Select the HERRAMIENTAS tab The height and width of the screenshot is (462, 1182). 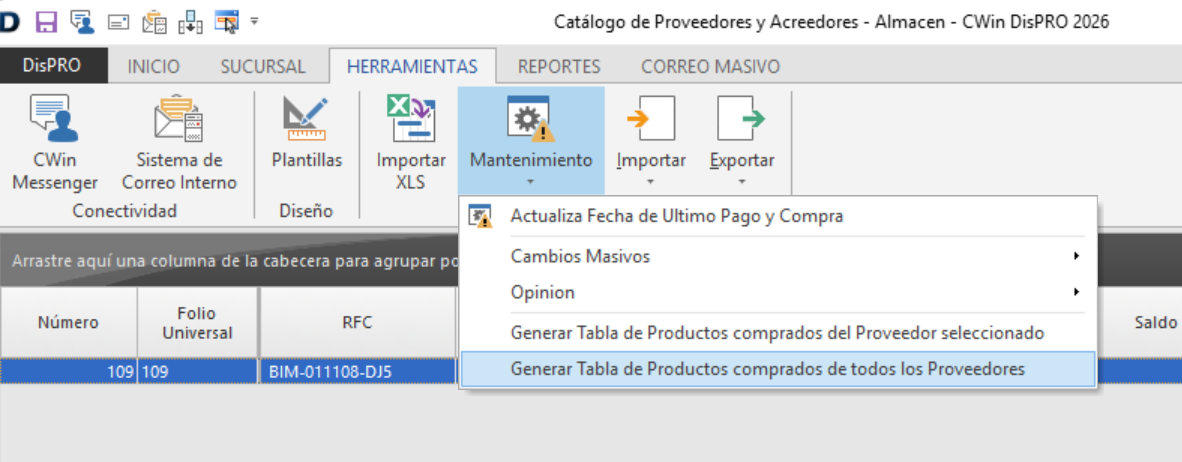(x=412, y=66)
